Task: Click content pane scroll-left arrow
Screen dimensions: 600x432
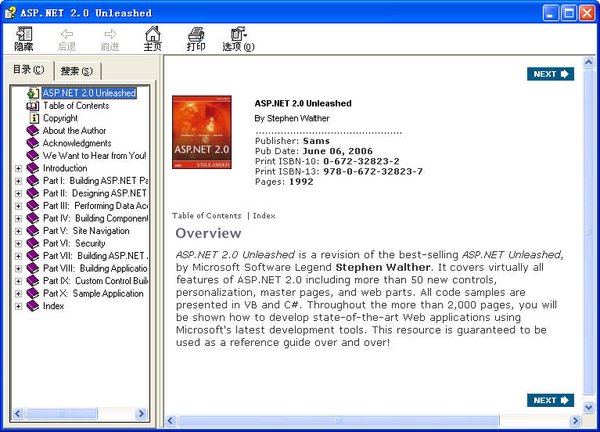Action: click(171, 421)
